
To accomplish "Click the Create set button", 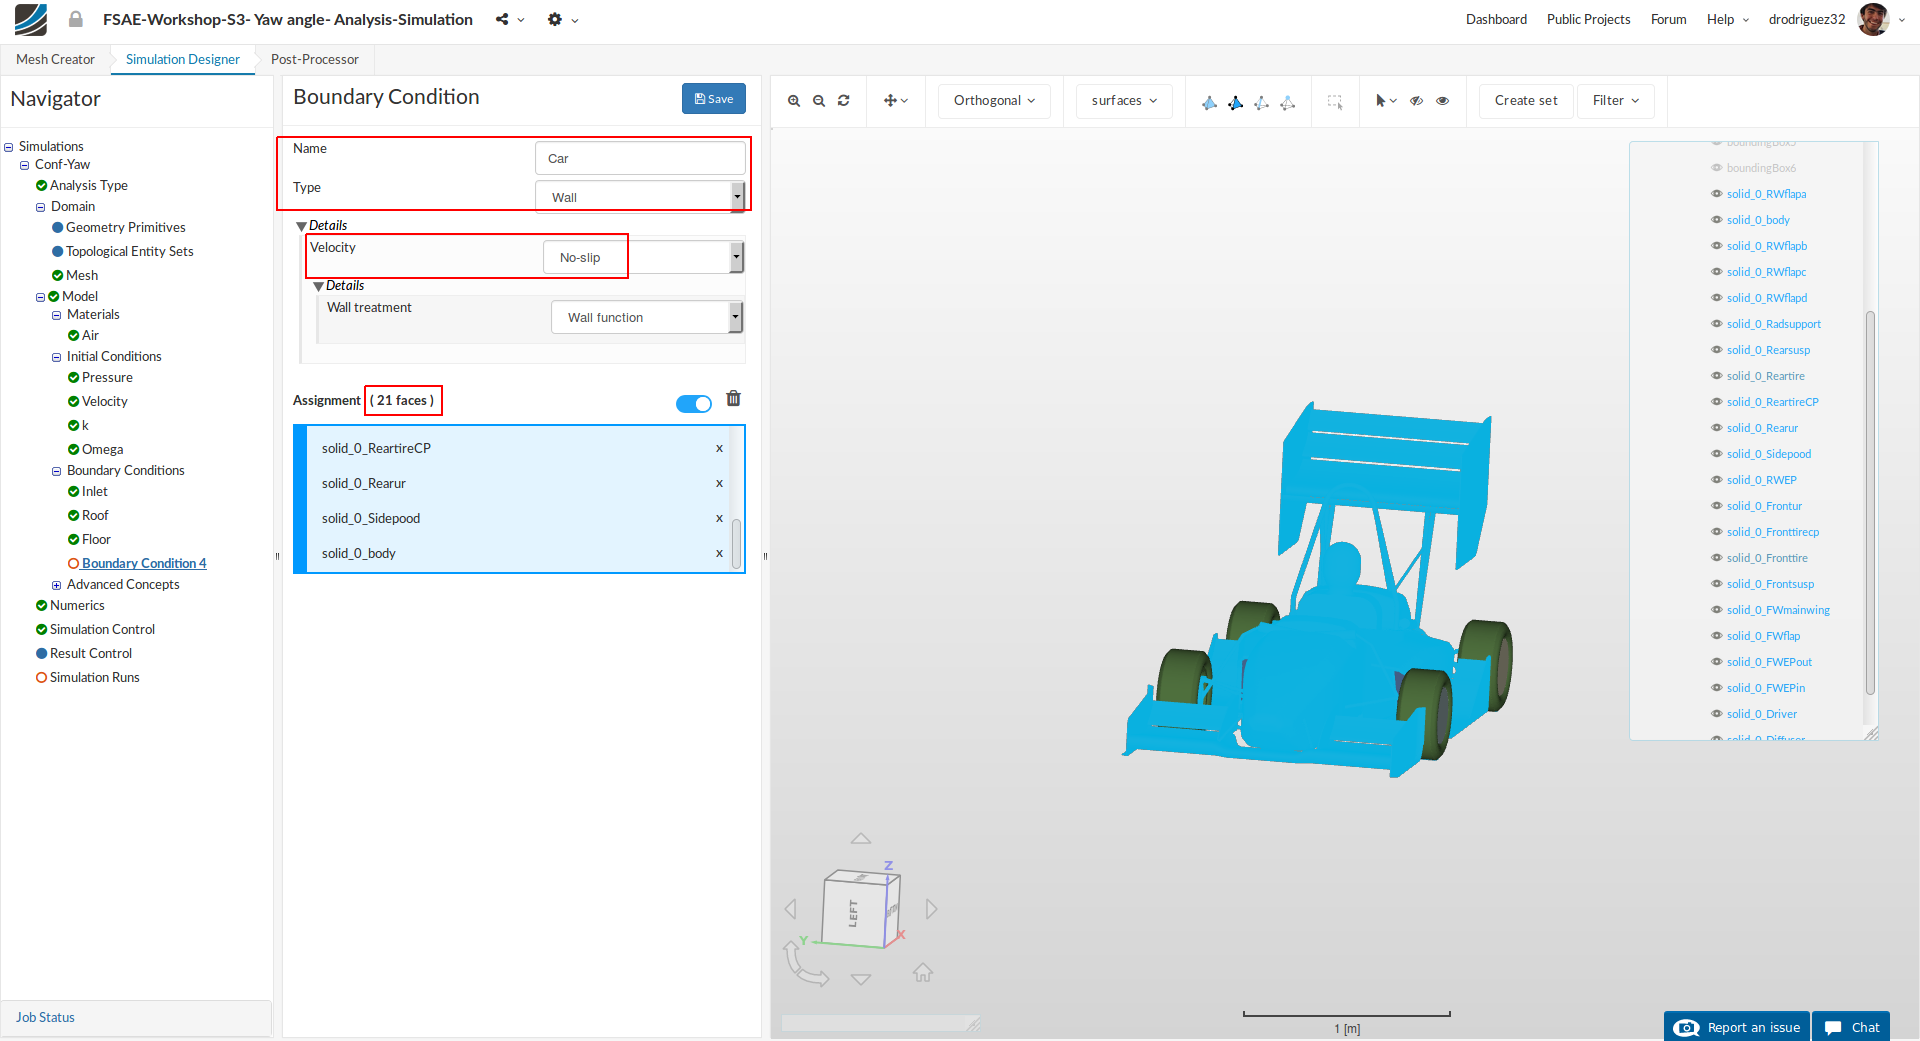I will coord(1526,101).
